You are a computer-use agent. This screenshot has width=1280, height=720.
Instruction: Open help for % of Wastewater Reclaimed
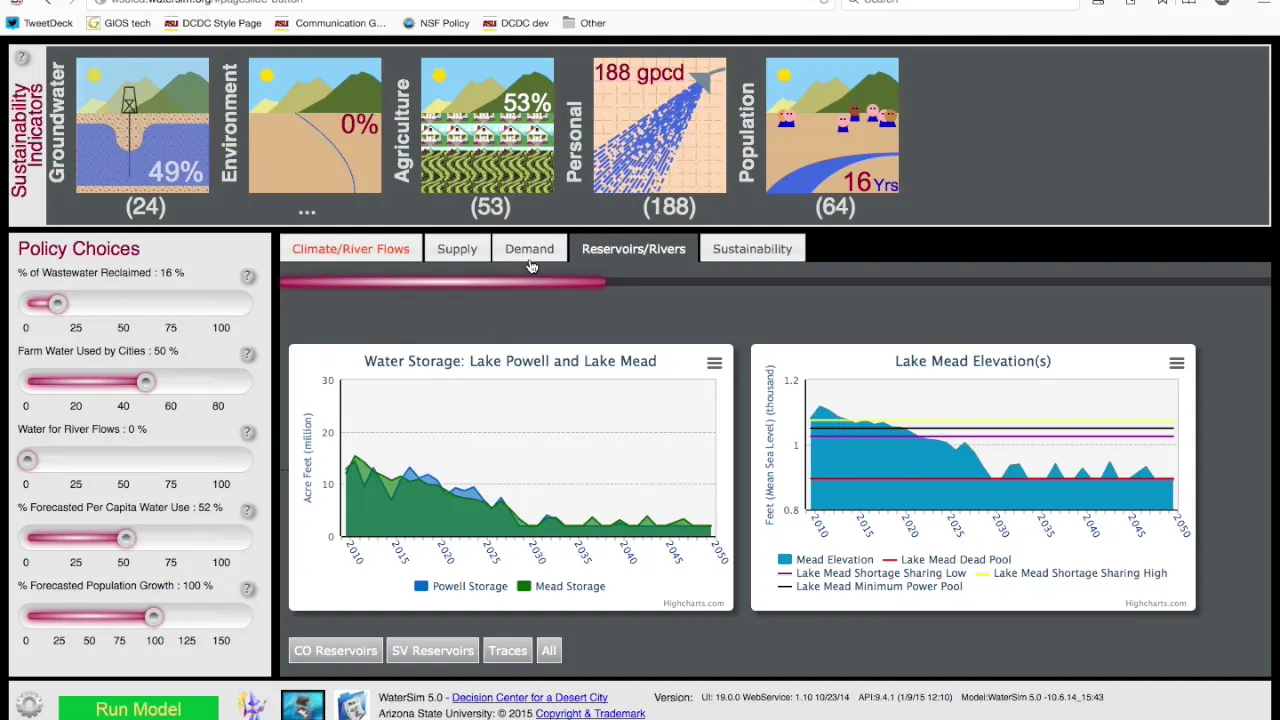pyautogui.click(x=247, y=276)
